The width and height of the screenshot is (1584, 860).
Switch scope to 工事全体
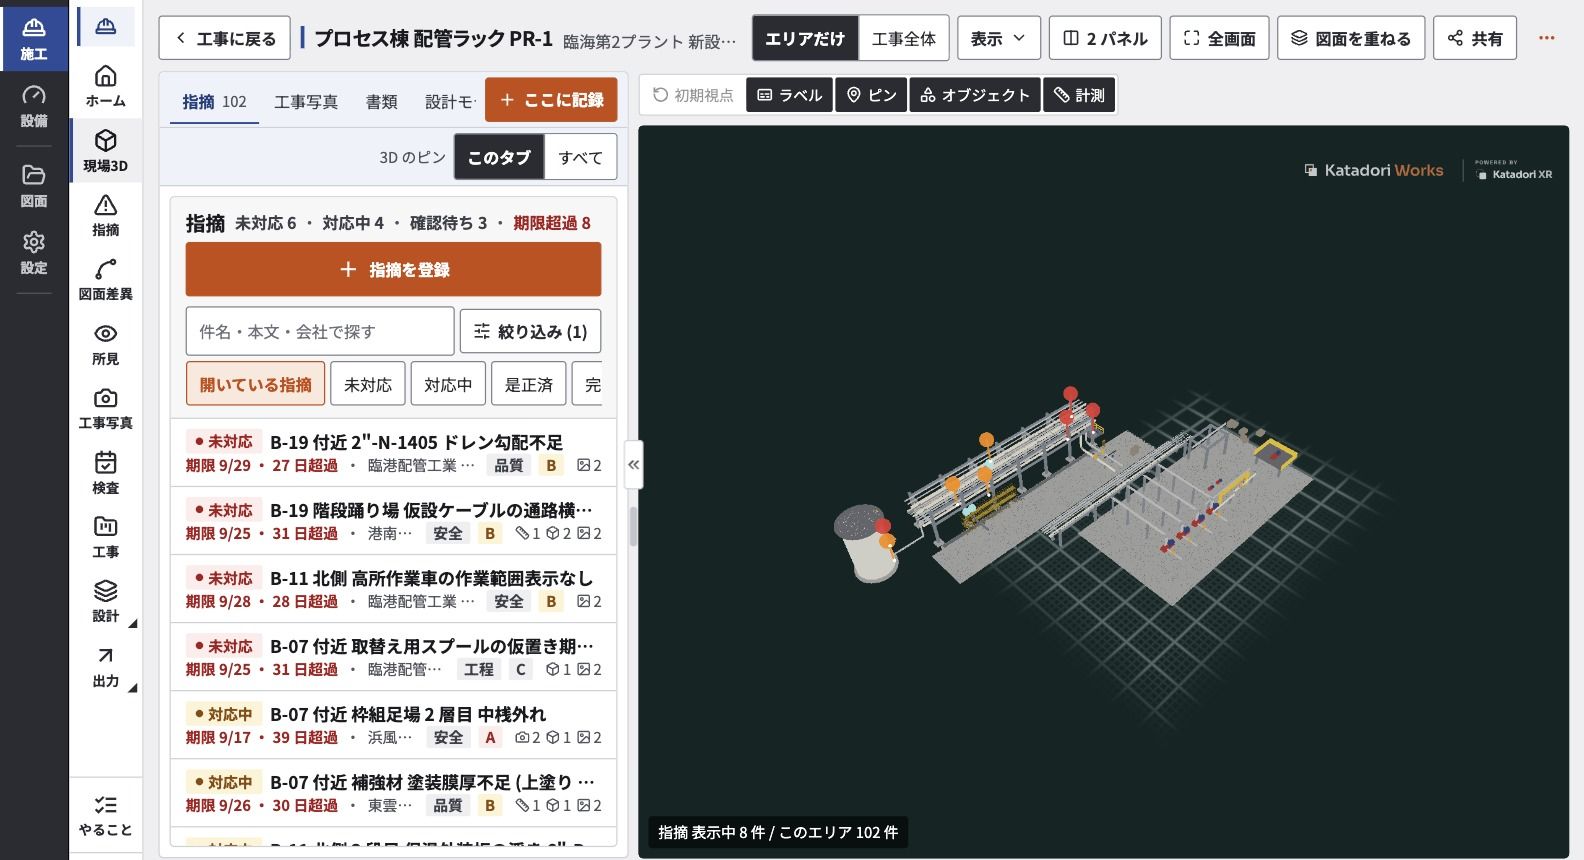coord(904,38)
